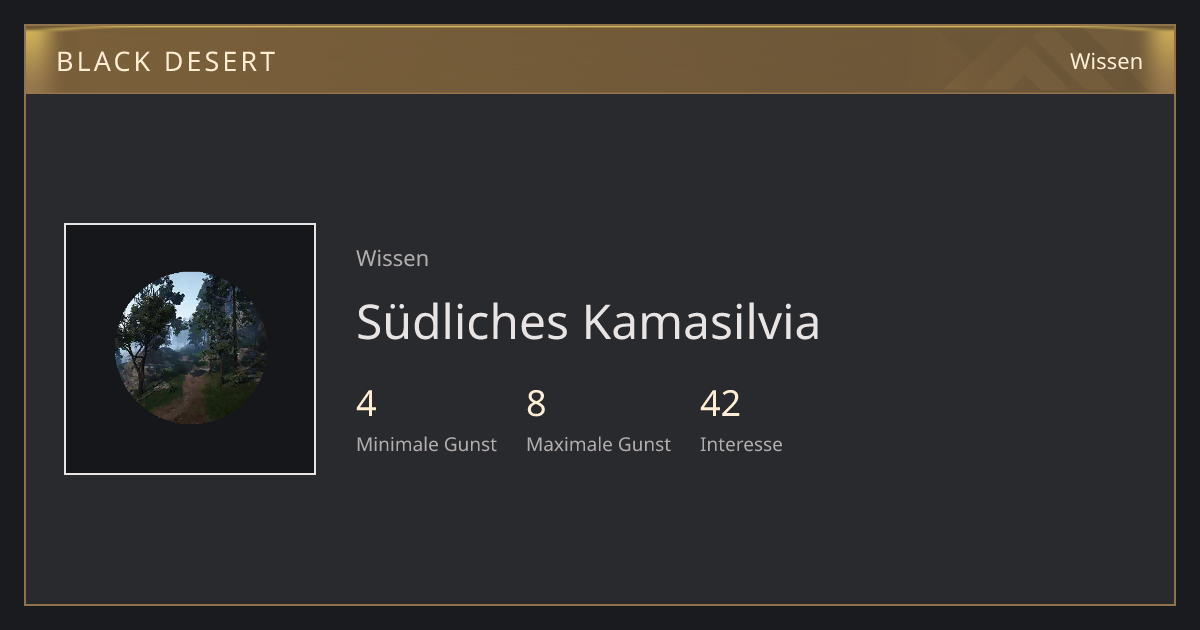Click the number 4 favor value
Viewport: 1200px width, 630px height.
click(366, 404)
